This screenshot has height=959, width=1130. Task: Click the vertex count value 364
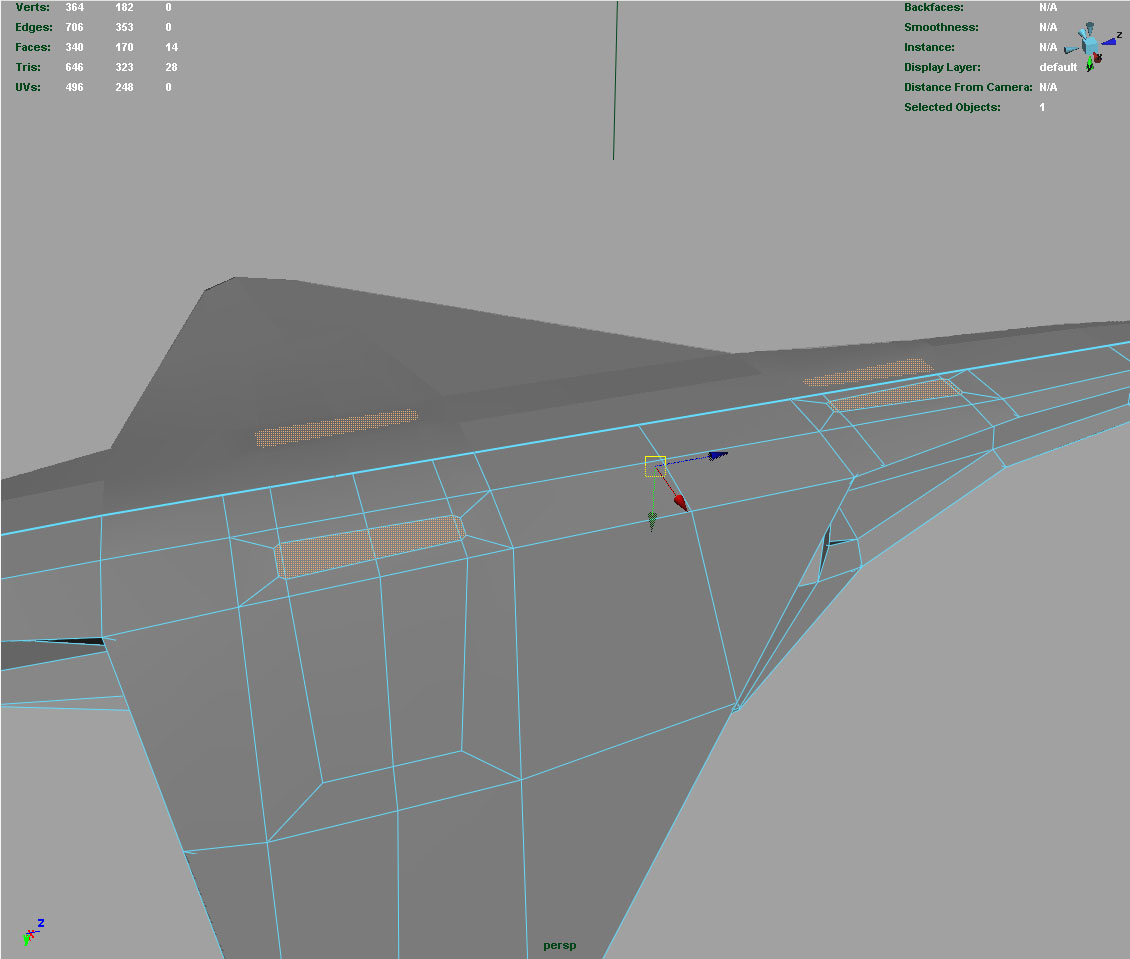click(x=75, y=7)
